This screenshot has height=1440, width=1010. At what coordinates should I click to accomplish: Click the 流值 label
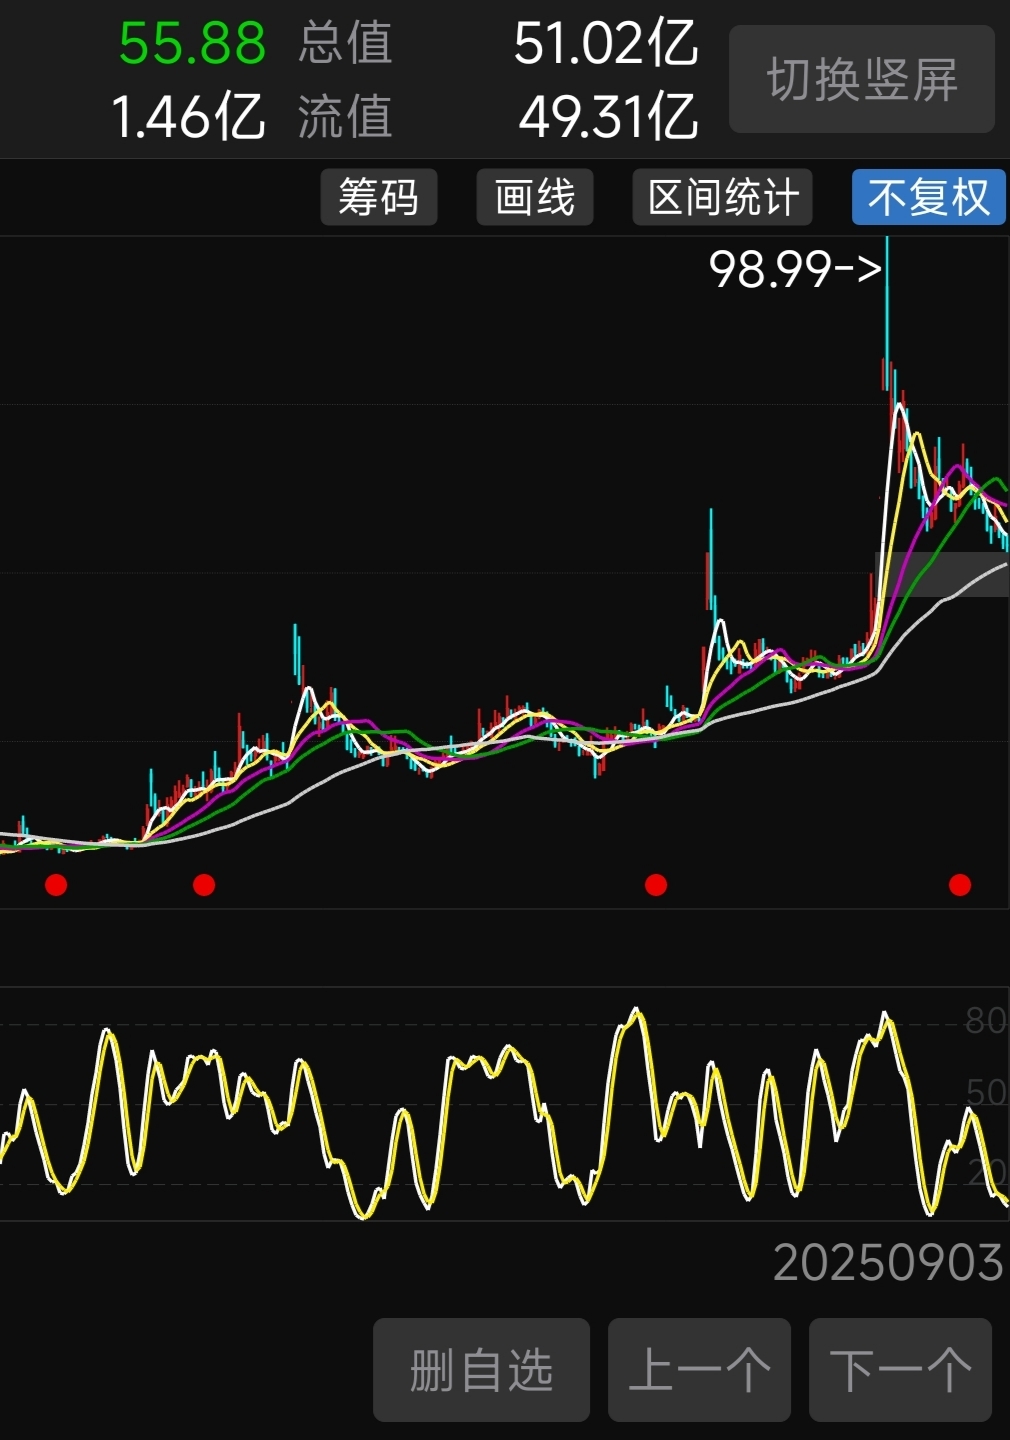pos(345,117)
